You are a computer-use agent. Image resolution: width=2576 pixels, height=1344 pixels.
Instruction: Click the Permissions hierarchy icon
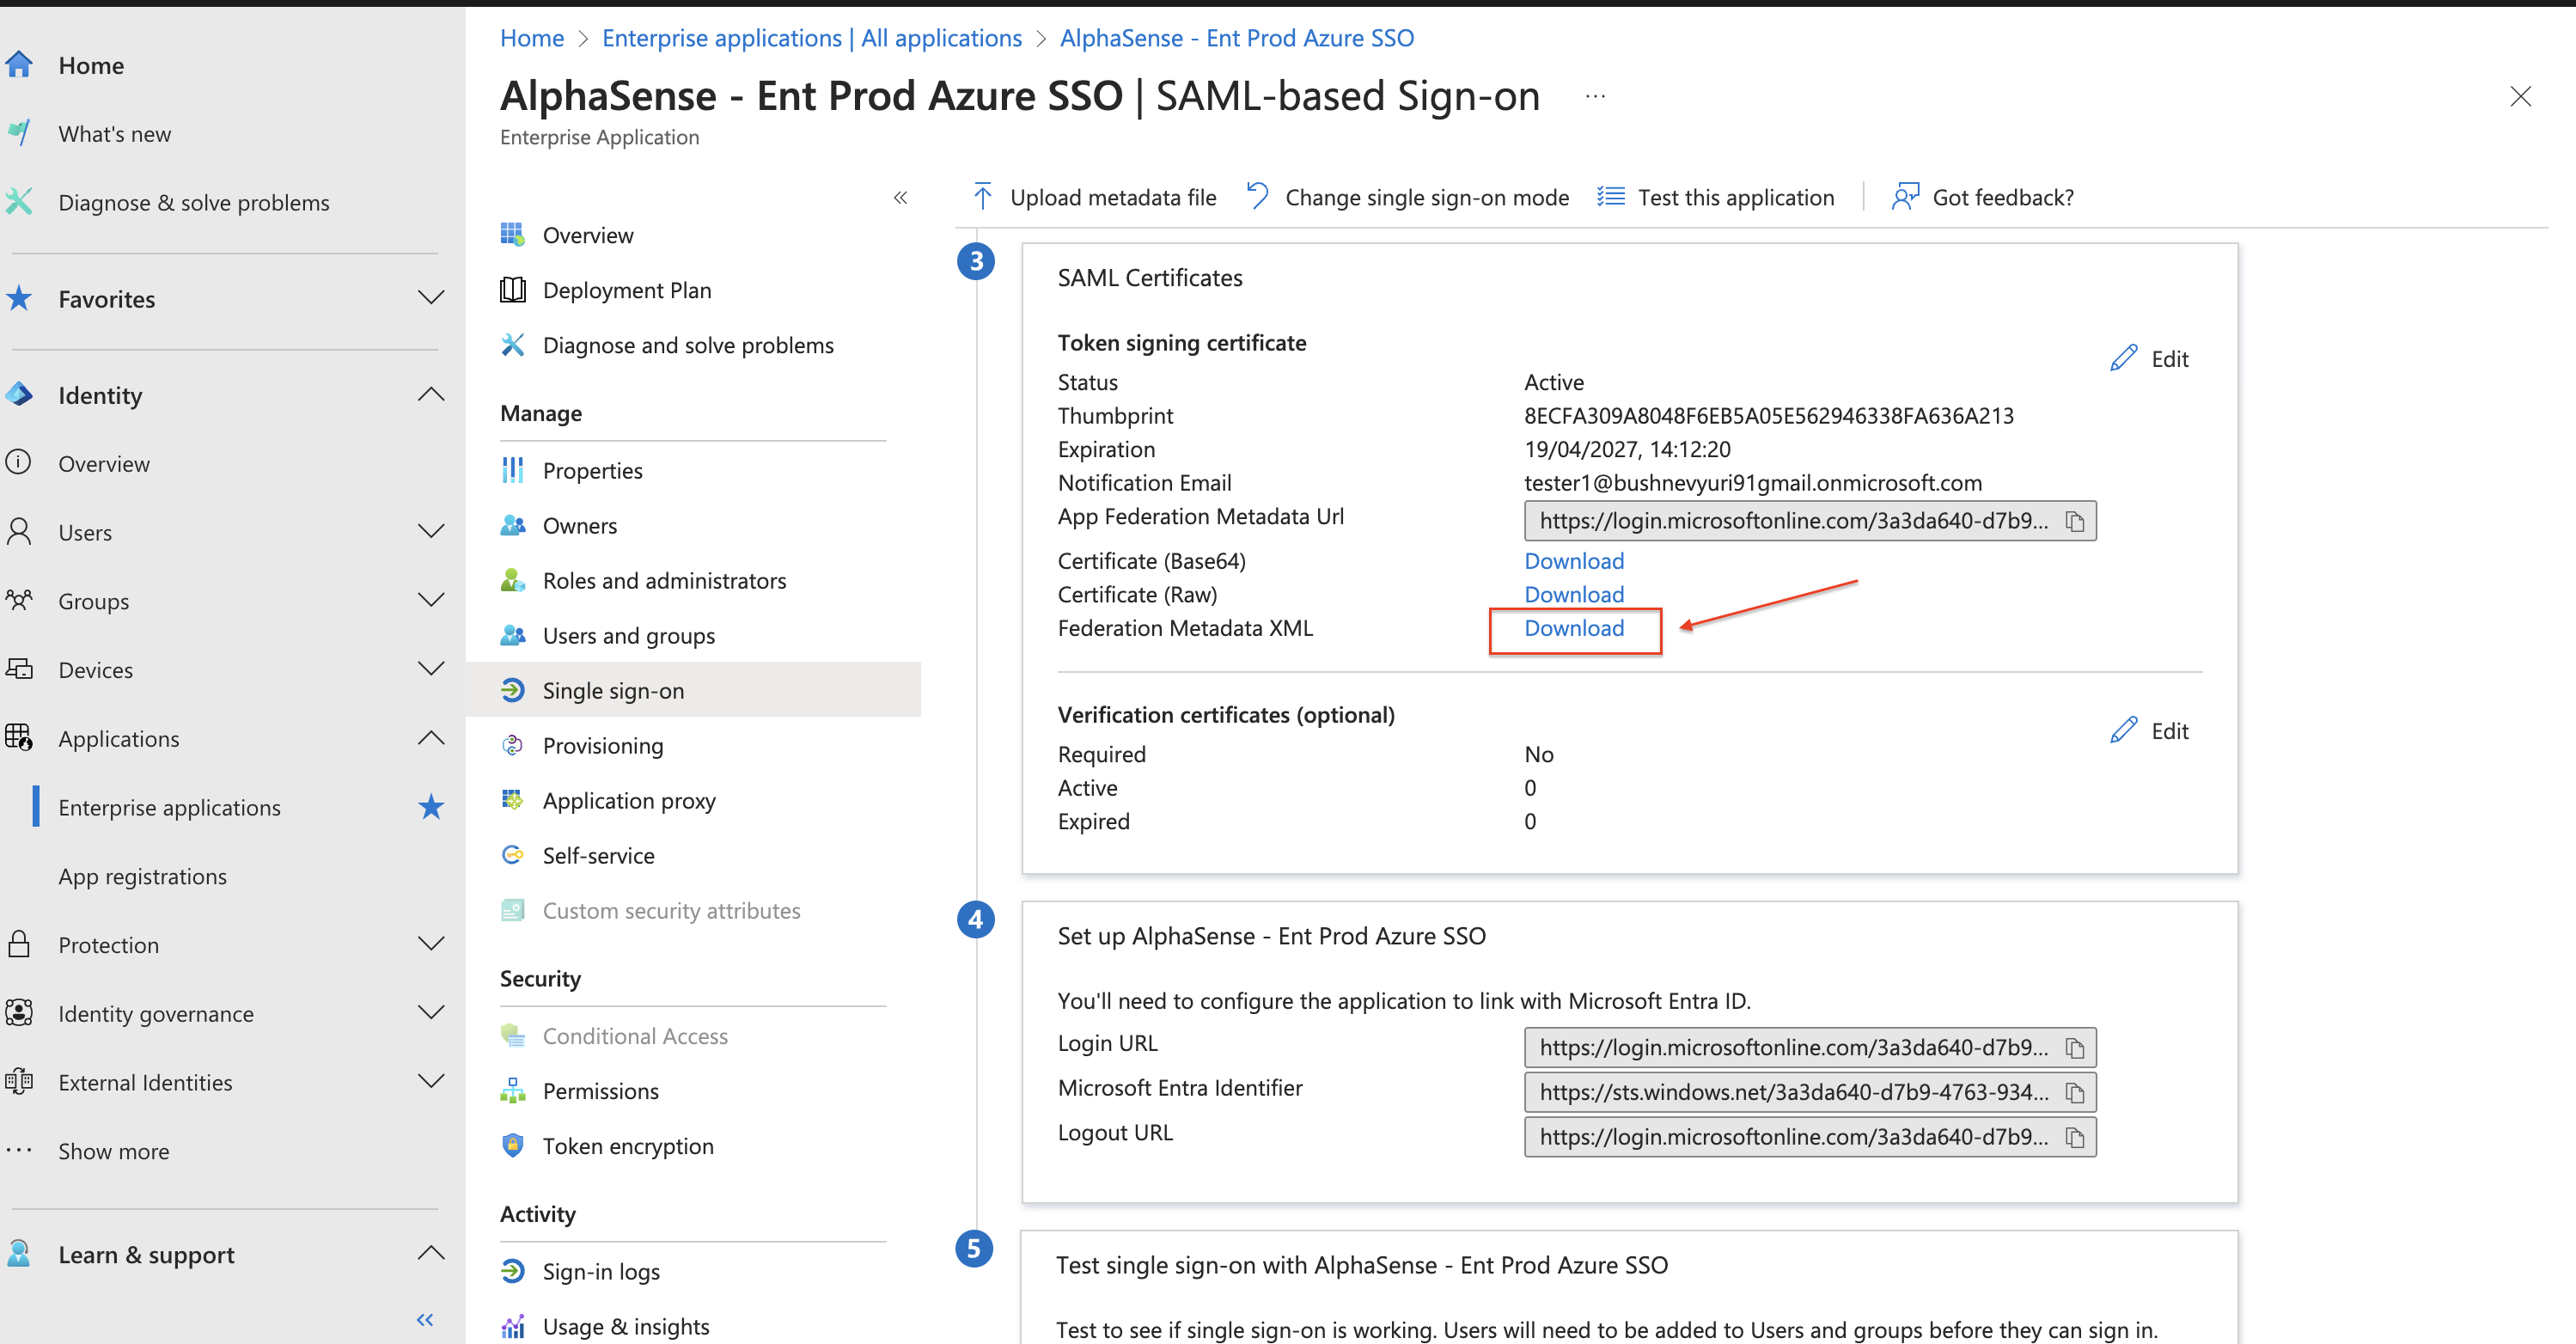[x=513, y=1090]
